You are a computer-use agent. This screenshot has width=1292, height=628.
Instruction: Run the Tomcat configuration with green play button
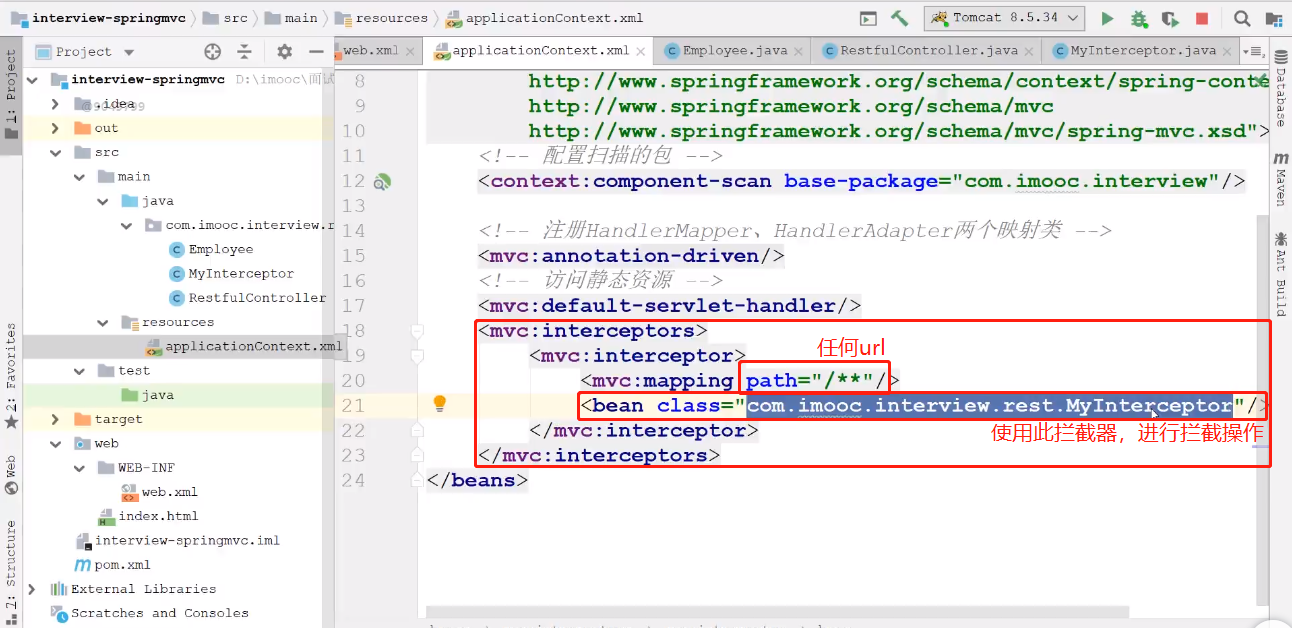click(1107, 18)
